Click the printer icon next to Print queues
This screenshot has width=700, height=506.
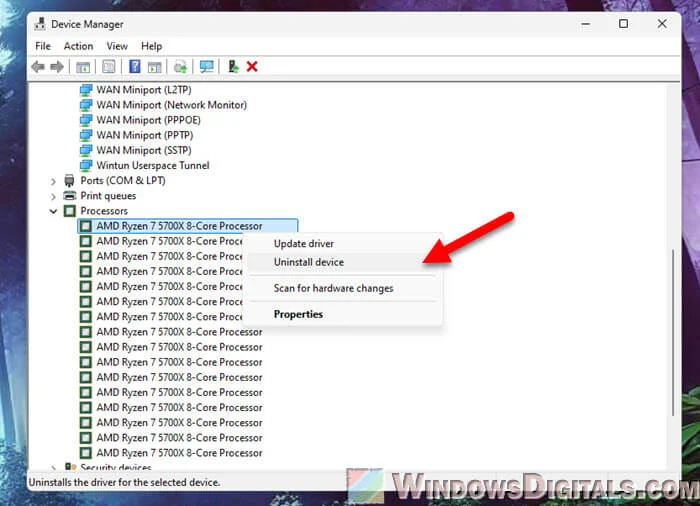click(x=70, y=196)
